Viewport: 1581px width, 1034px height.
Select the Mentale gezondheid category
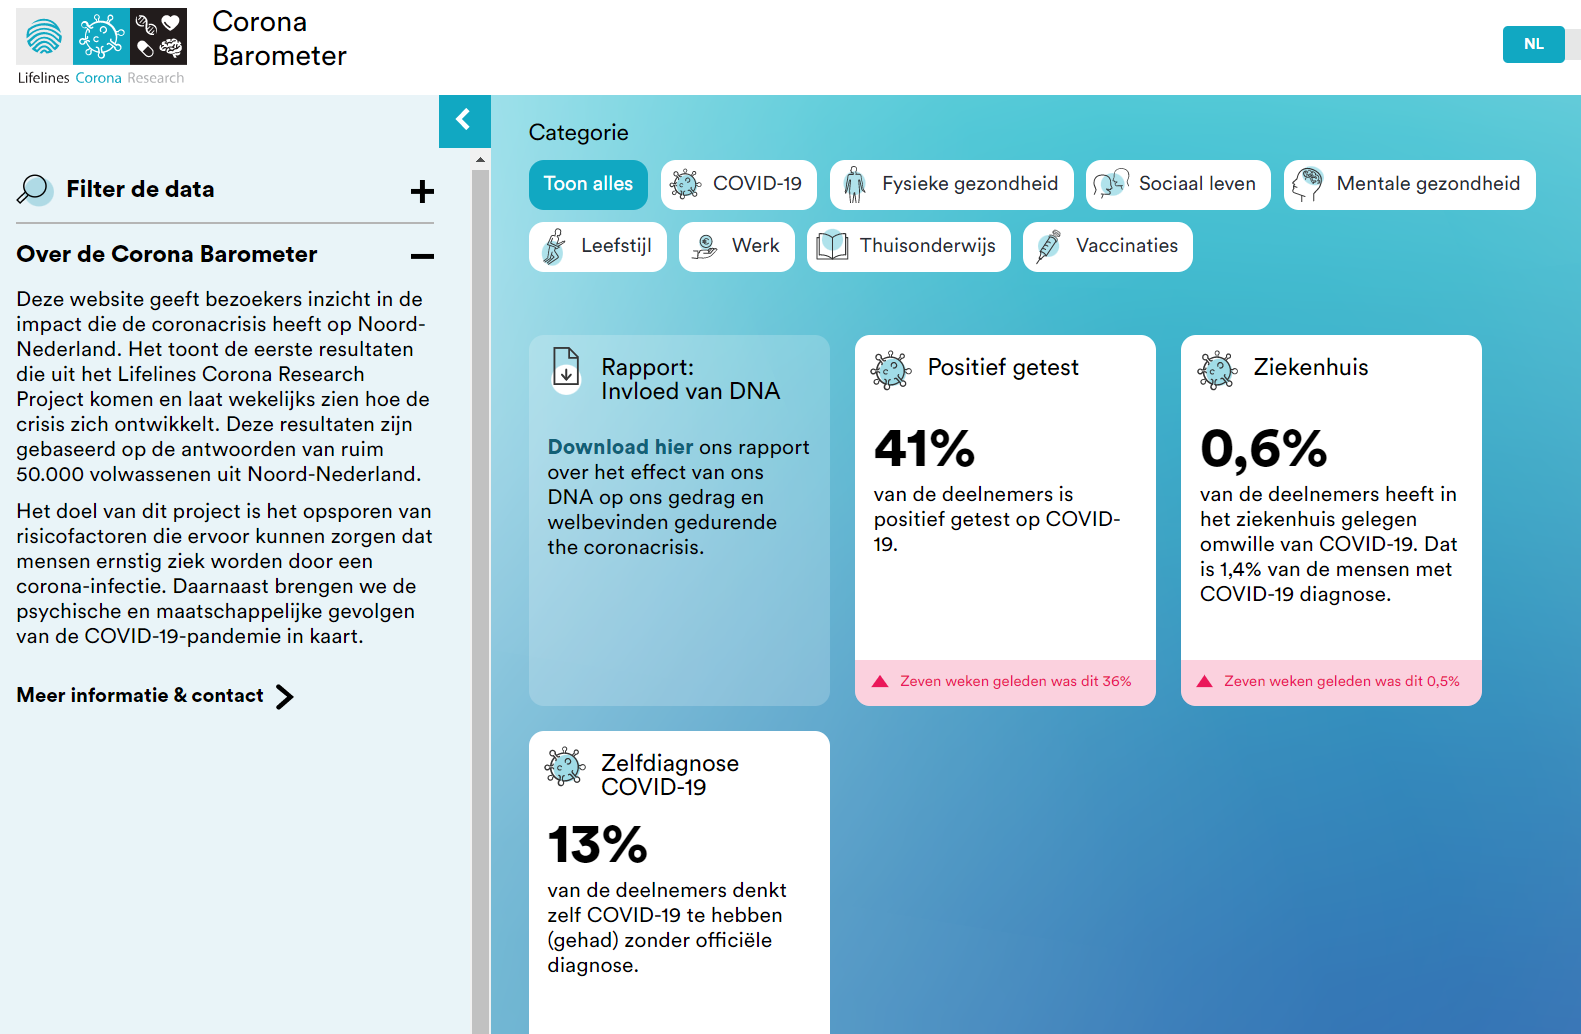1409,184
